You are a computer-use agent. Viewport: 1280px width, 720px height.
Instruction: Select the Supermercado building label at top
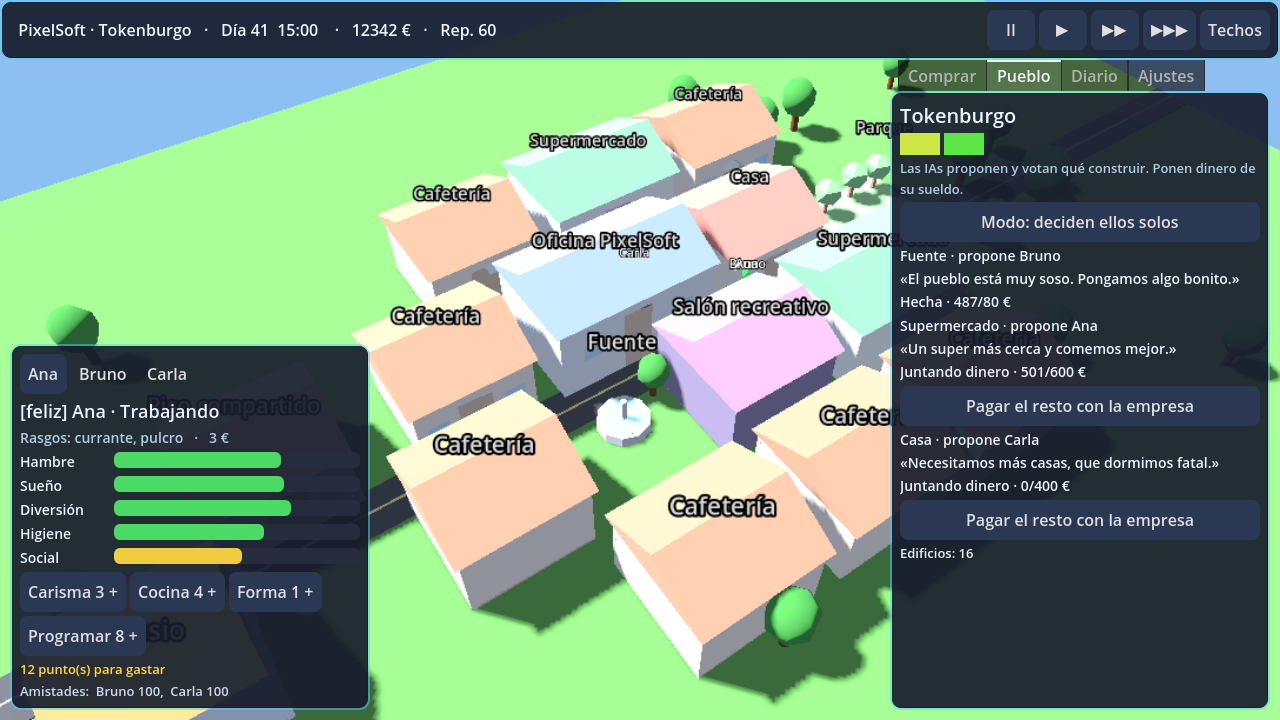point(588,141)
